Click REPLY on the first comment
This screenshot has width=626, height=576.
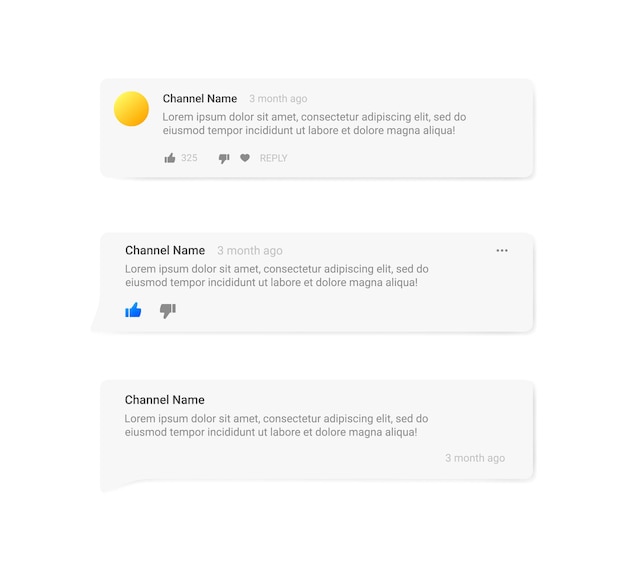point(273,158)
